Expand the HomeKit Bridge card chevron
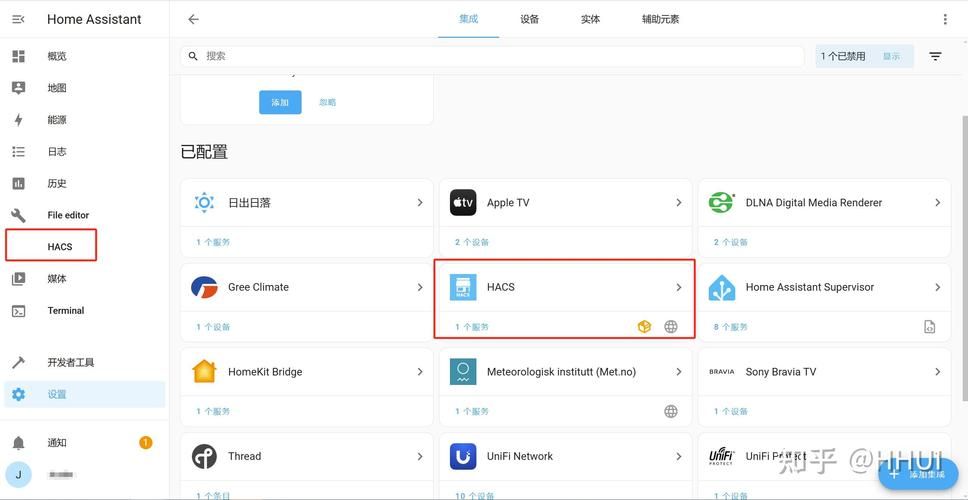The image size is (968, 500). pos(420,372)
